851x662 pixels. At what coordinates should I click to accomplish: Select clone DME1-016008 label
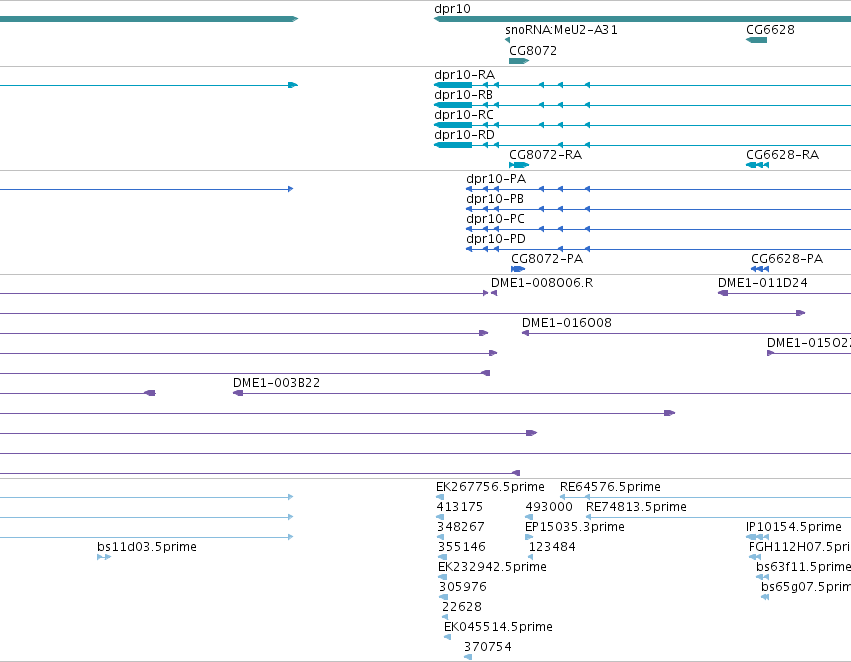click(x=567, y=323)
